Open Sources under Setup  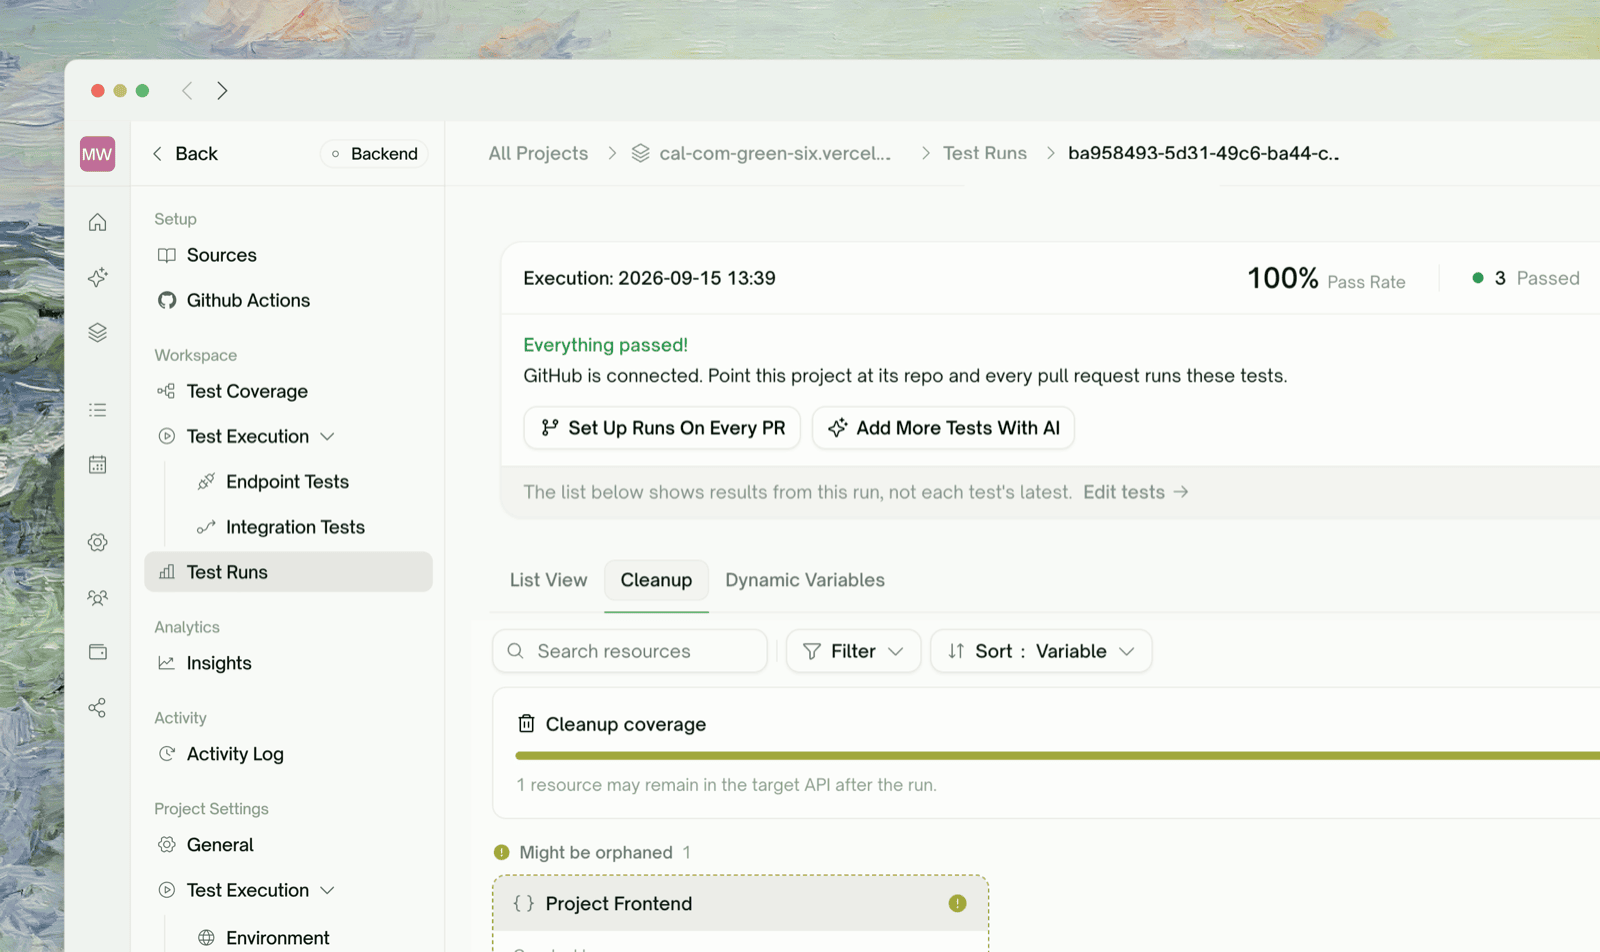288,255
